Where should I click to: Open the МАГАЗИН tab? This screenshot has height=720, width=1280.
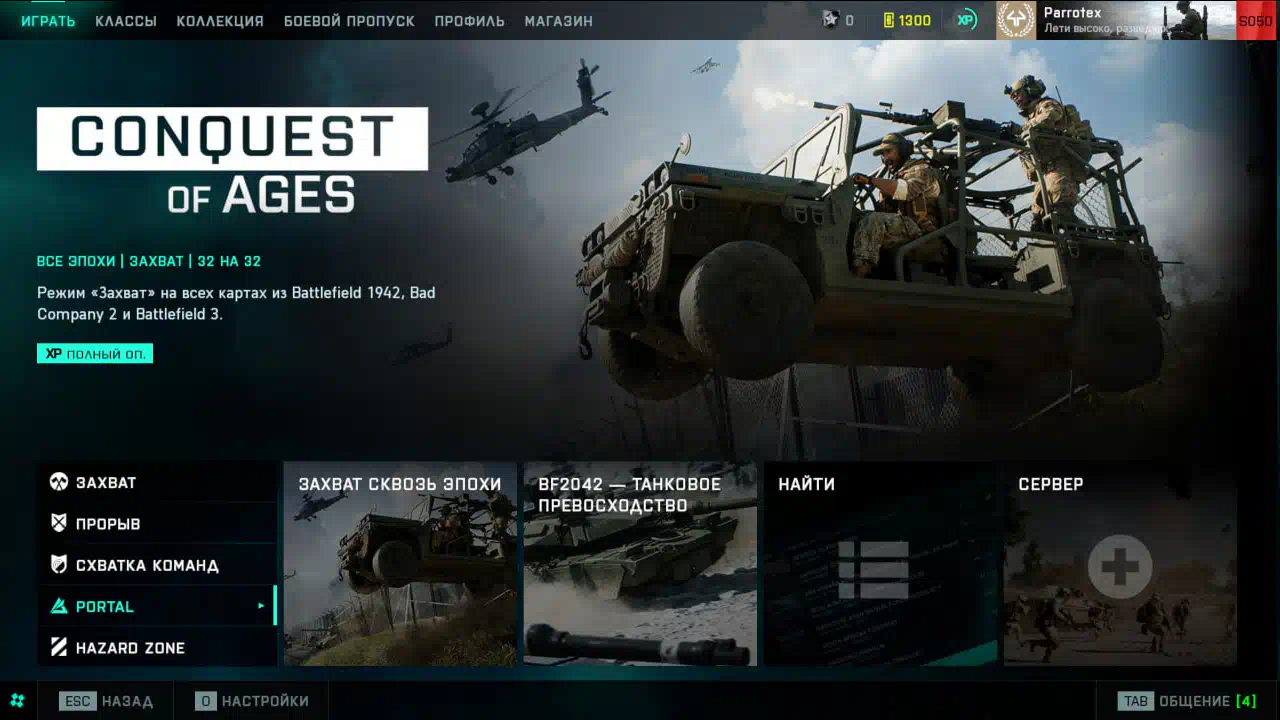[x=558, y=21]
